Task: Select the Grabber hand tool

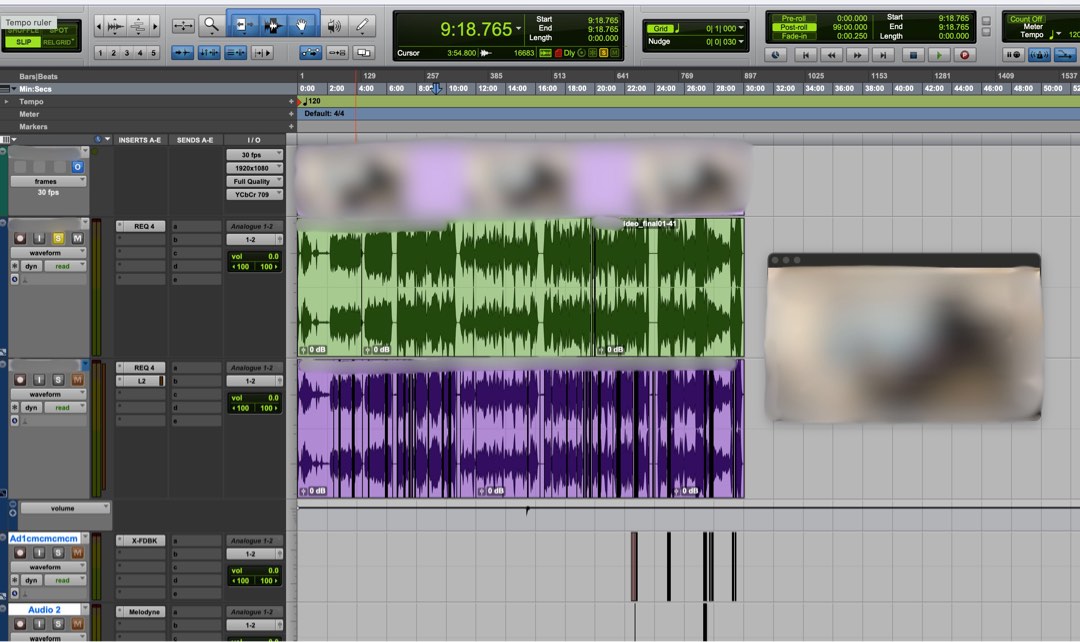Action: [302, 26]
